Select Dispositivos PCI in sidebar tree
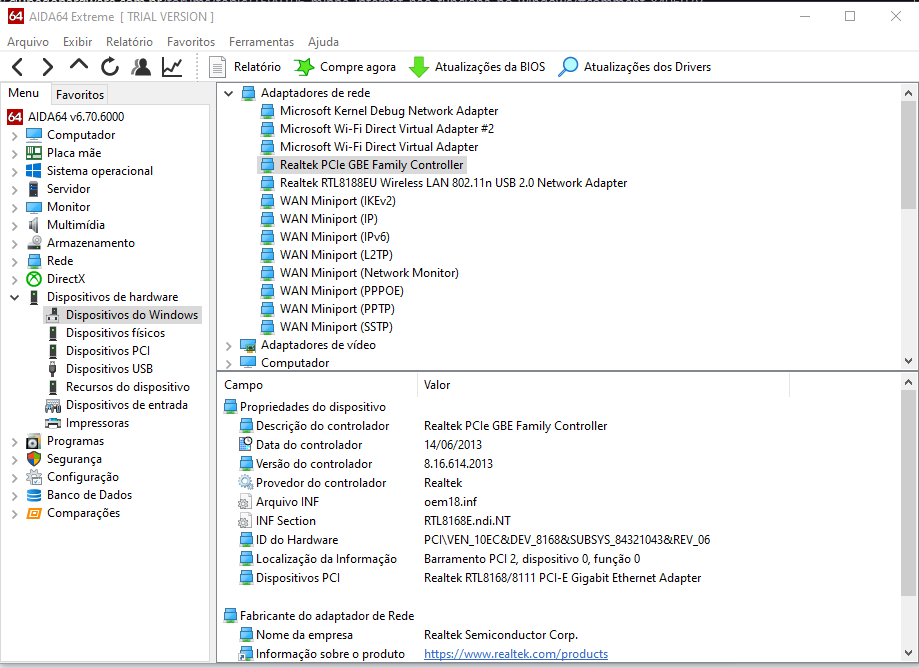Screen dimensions: 919x668 tap(108, 351)
